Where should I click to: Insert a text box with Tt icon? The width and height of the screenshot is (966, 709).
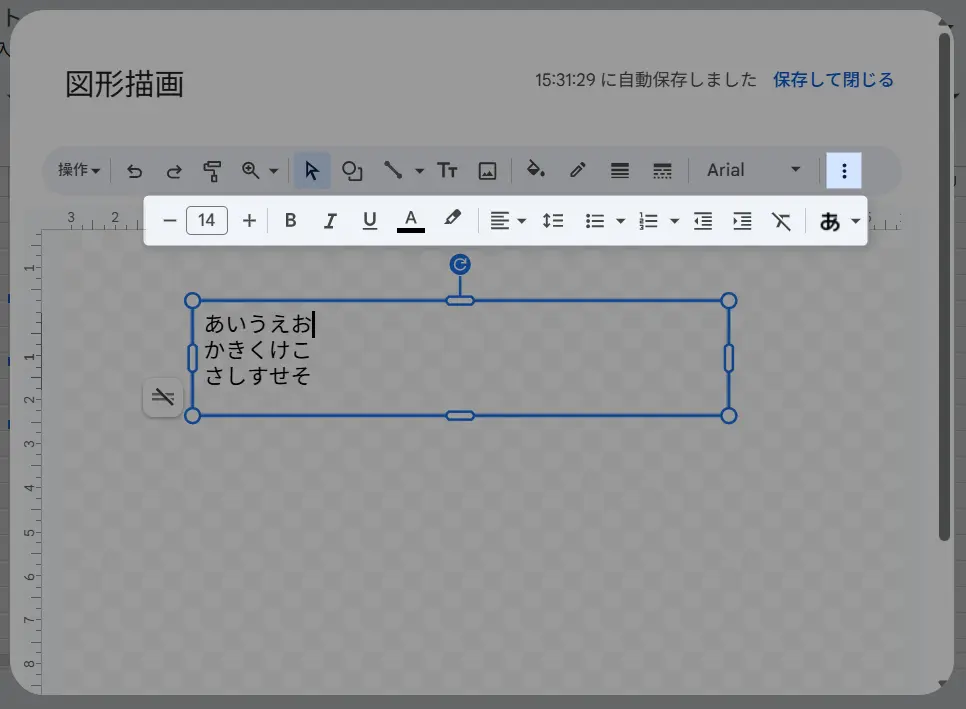(448, 171)
